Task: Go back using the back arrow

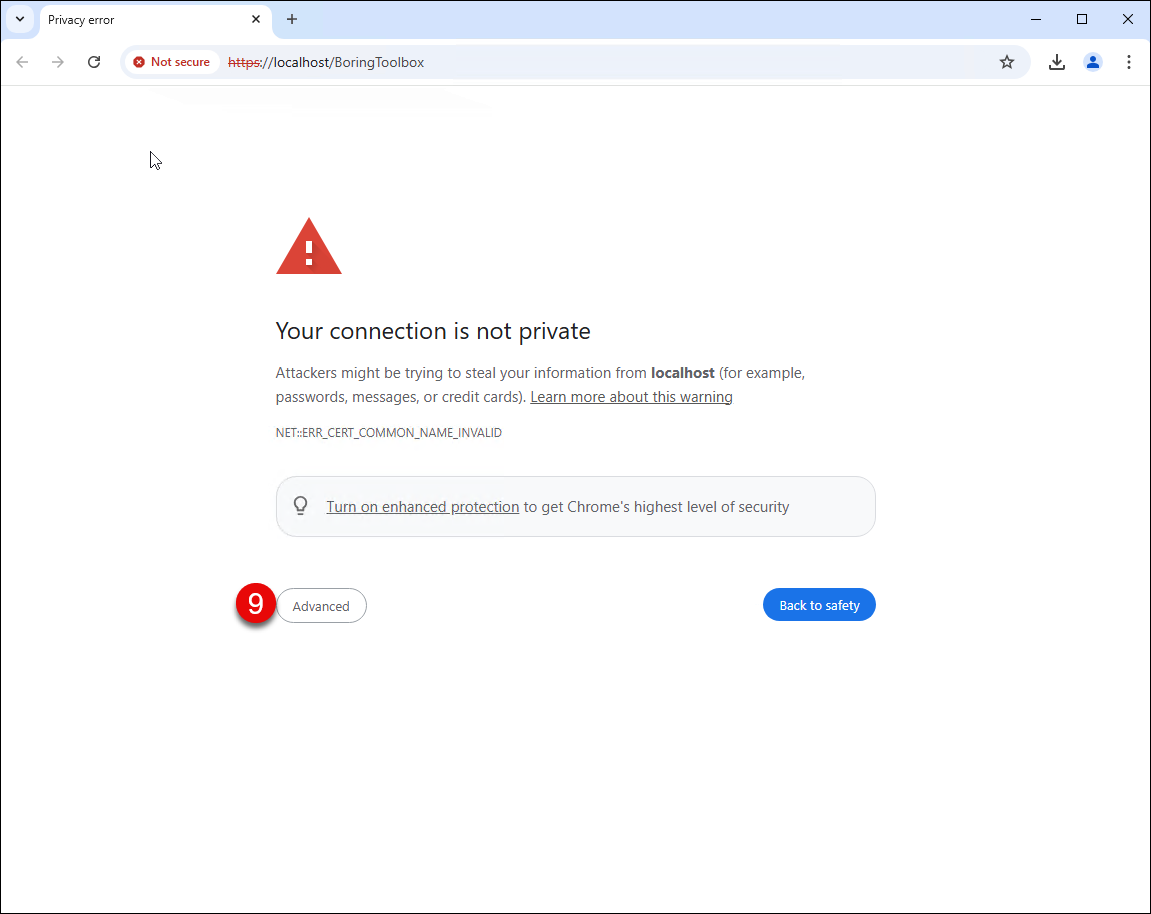Action: pyautogui.click(x=23, y=62)
